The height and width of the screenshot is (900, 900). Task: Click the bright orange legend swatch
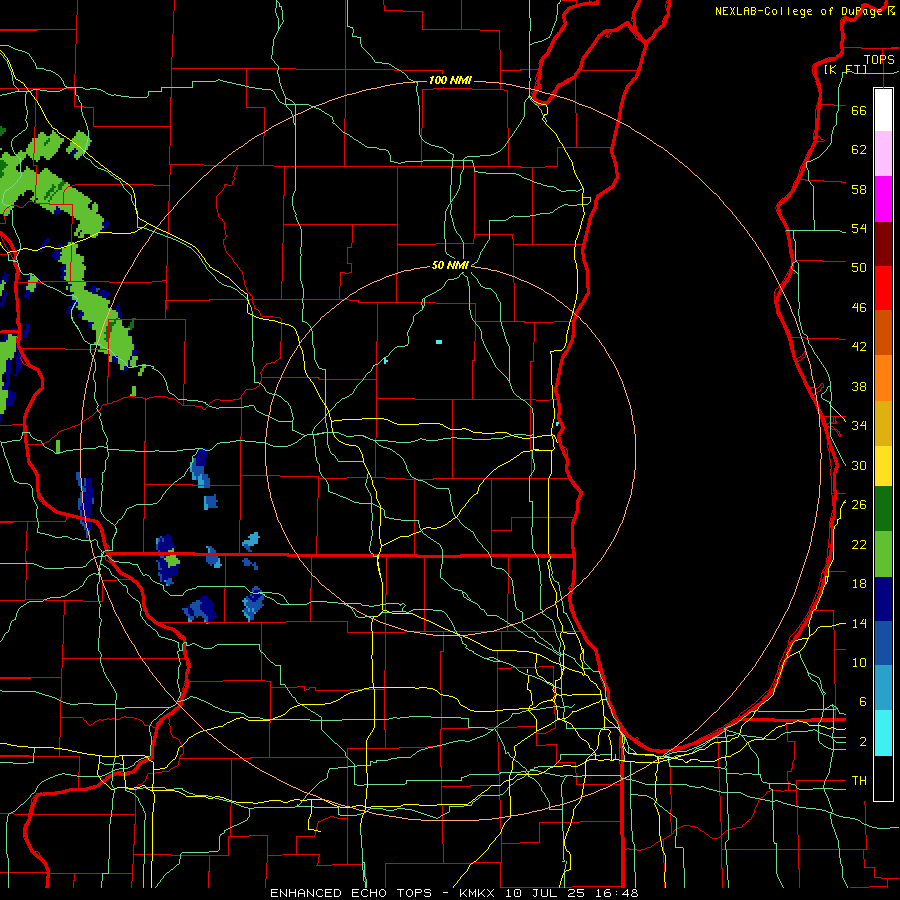tap(883, 378)
